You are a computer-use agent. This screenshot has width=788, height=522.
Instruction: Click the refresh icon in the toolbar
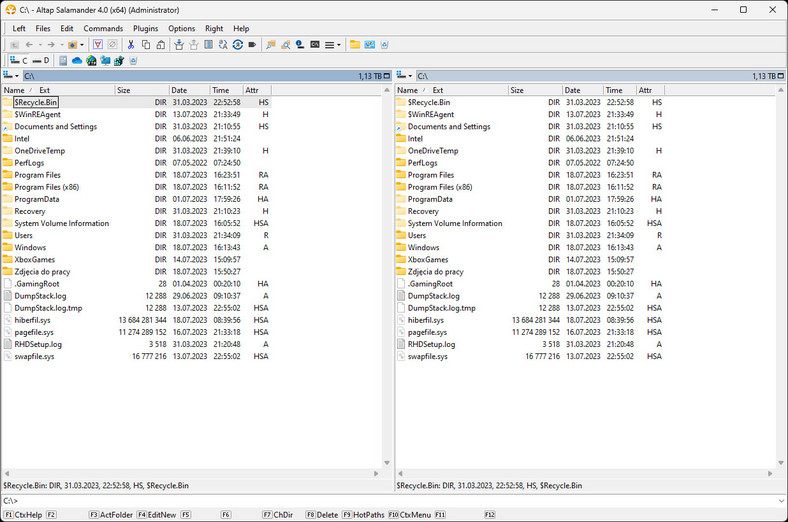(x=237, y=45)
